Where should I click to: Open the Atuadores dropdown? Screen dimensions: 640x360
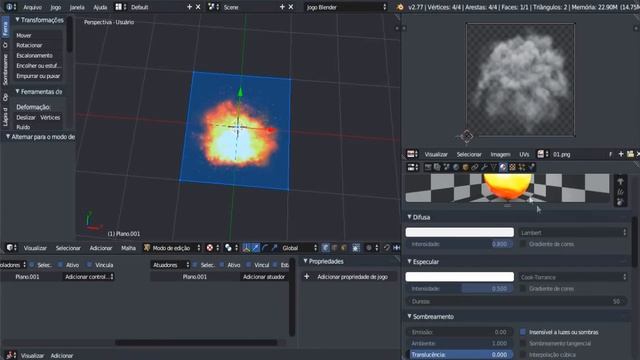coord(170,265)
